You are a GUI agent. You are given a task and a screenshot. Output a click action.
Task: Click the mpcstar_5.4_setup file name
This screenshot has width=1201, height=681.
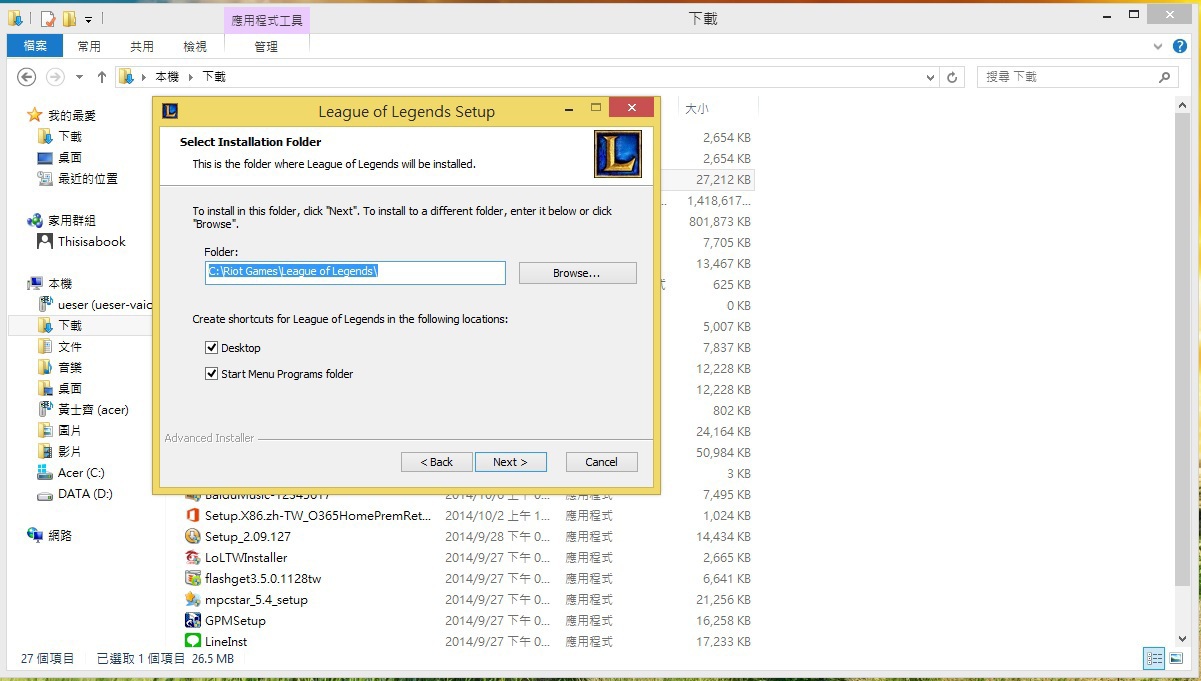coord(256,600)
